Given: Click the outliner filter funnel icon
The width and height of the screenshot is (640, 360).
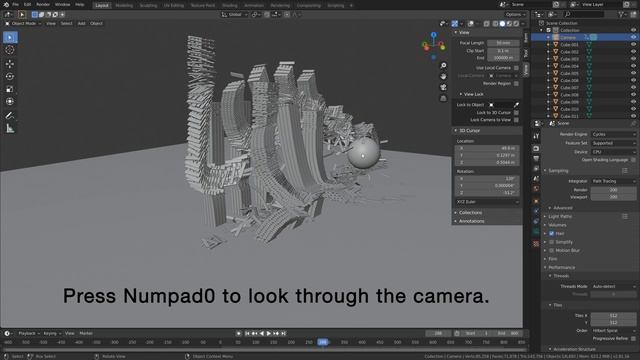Looking at the screenshot, I should [x=622, y=14].
